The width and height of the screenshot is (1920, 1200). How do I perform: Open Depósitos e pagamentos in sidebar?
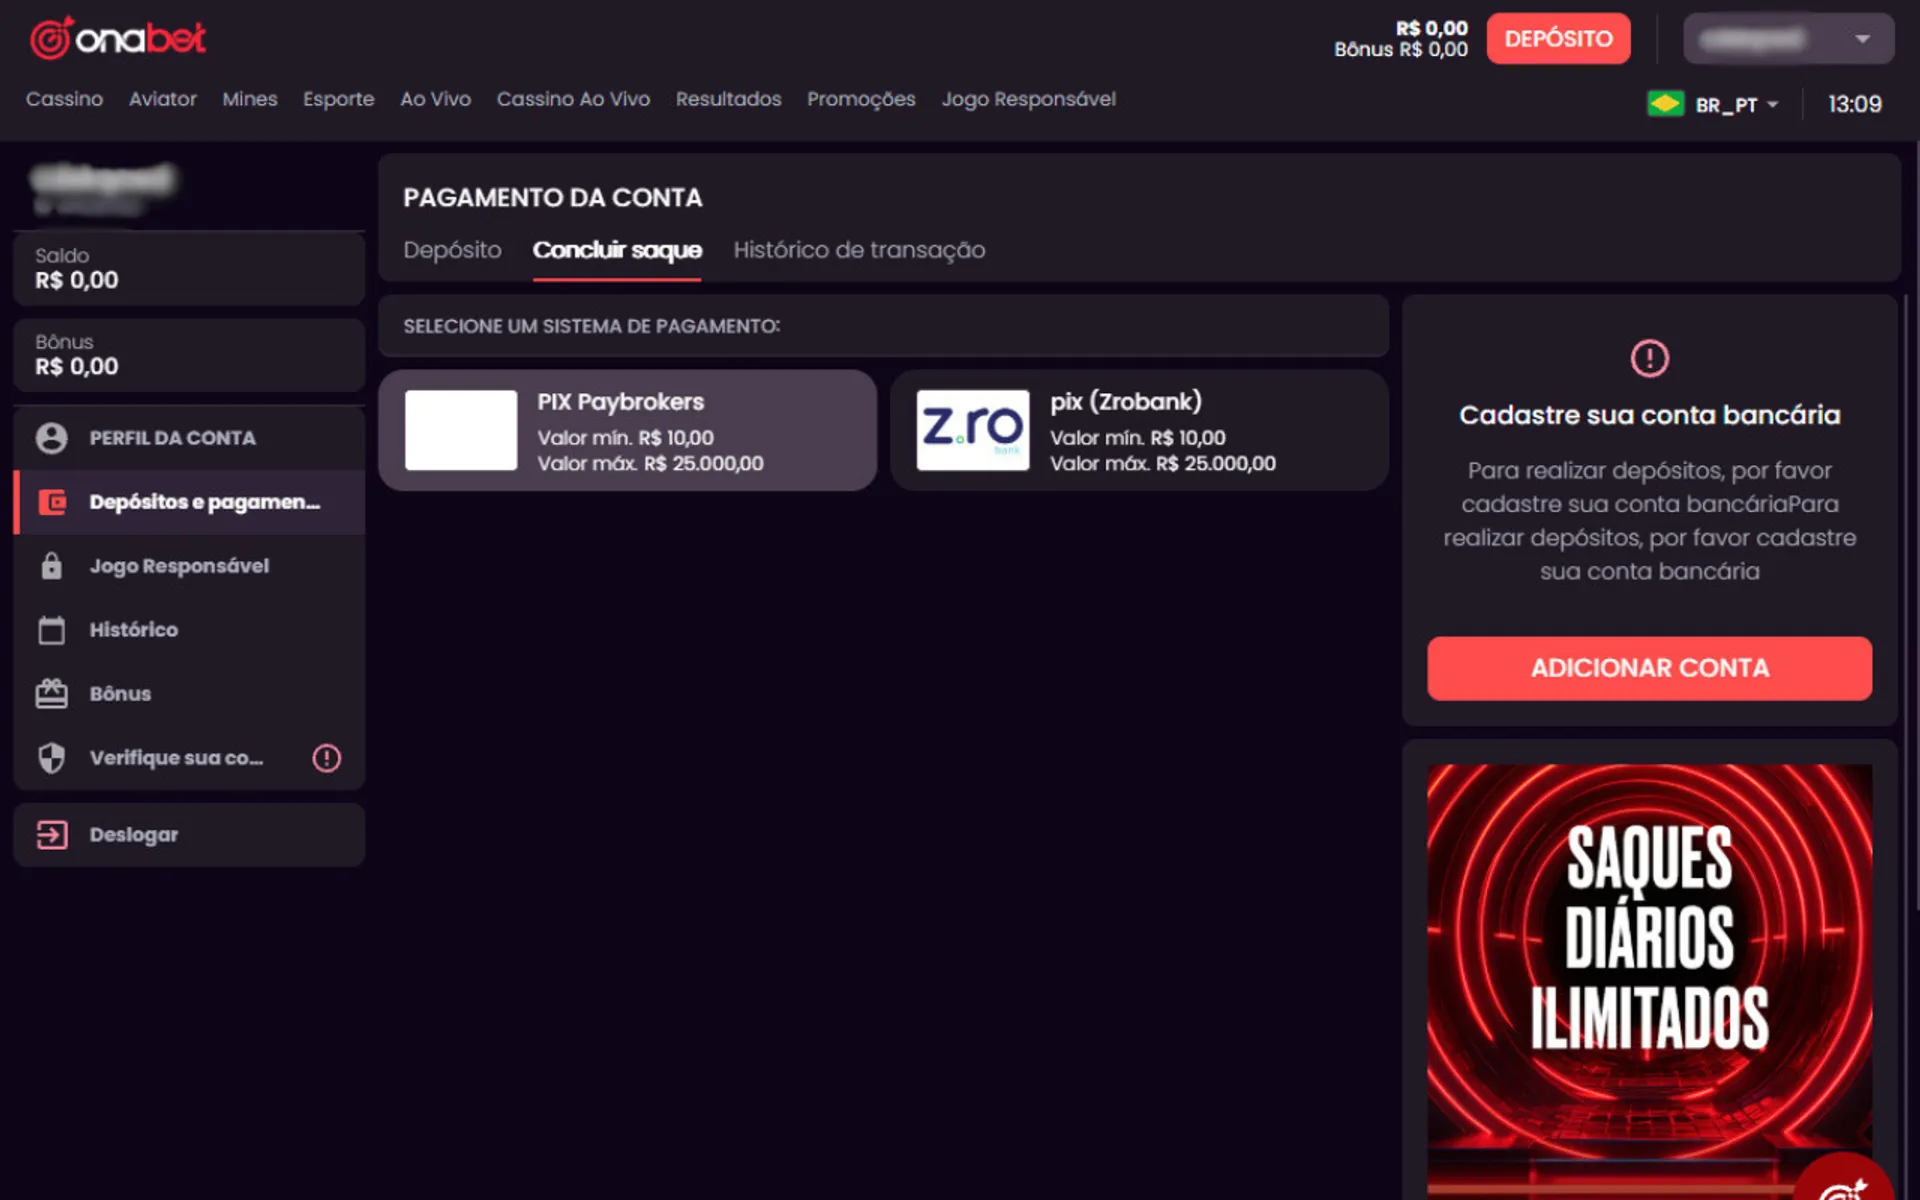tap(189, 502)
